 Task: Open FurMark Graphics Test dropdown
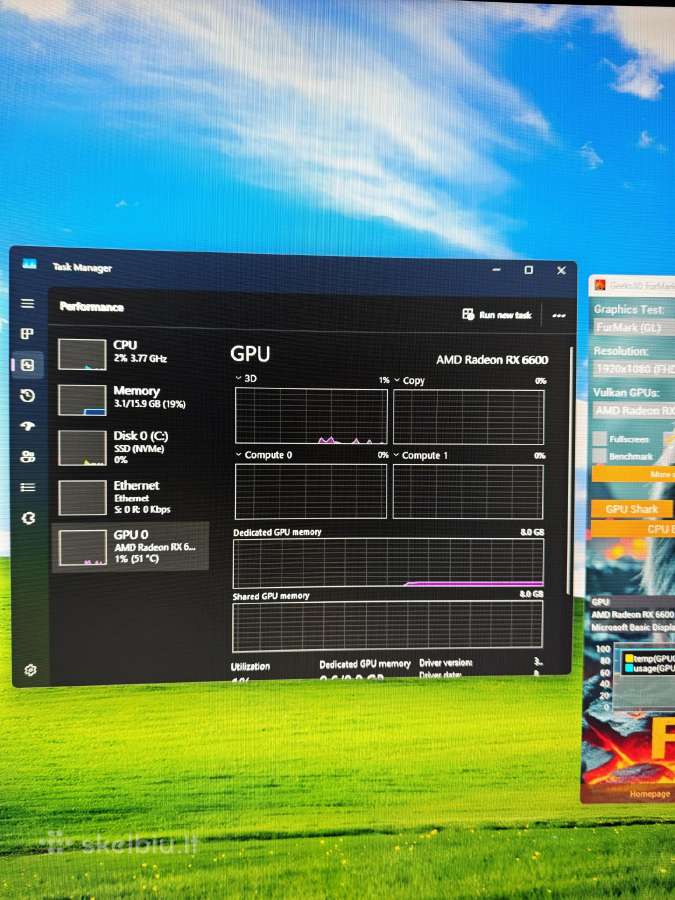click(634, 328)
